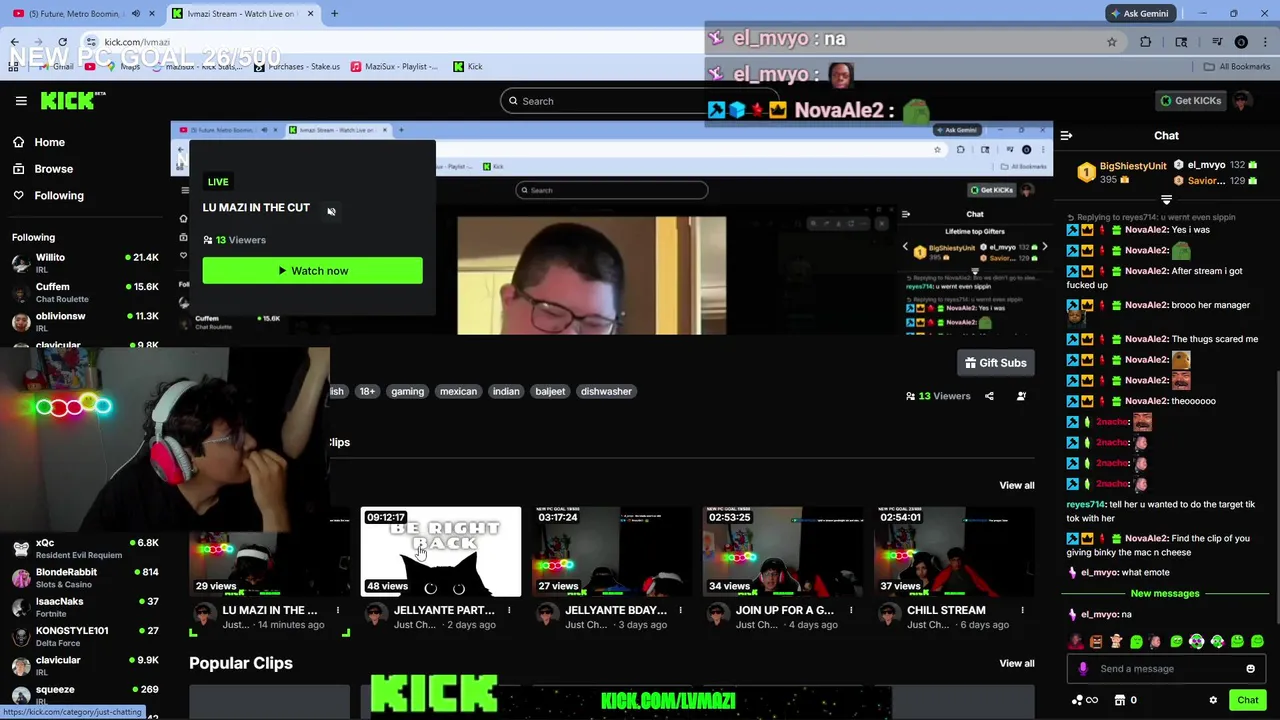Screen dimensions: 1280x720
Task: Reload the page
Action: 62,42
